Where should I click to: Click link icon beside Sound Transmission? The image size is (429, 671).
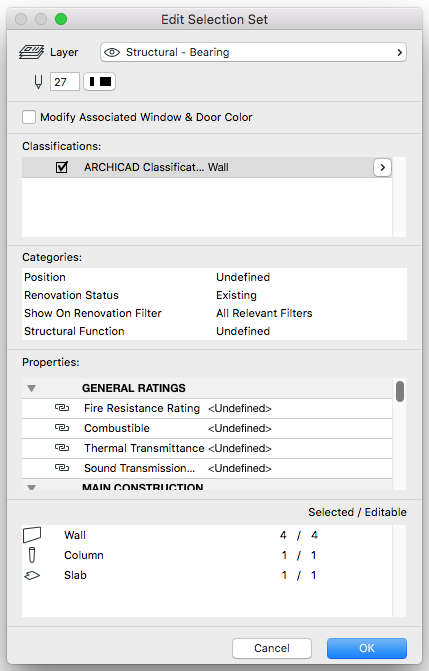(x=62, y=468)
